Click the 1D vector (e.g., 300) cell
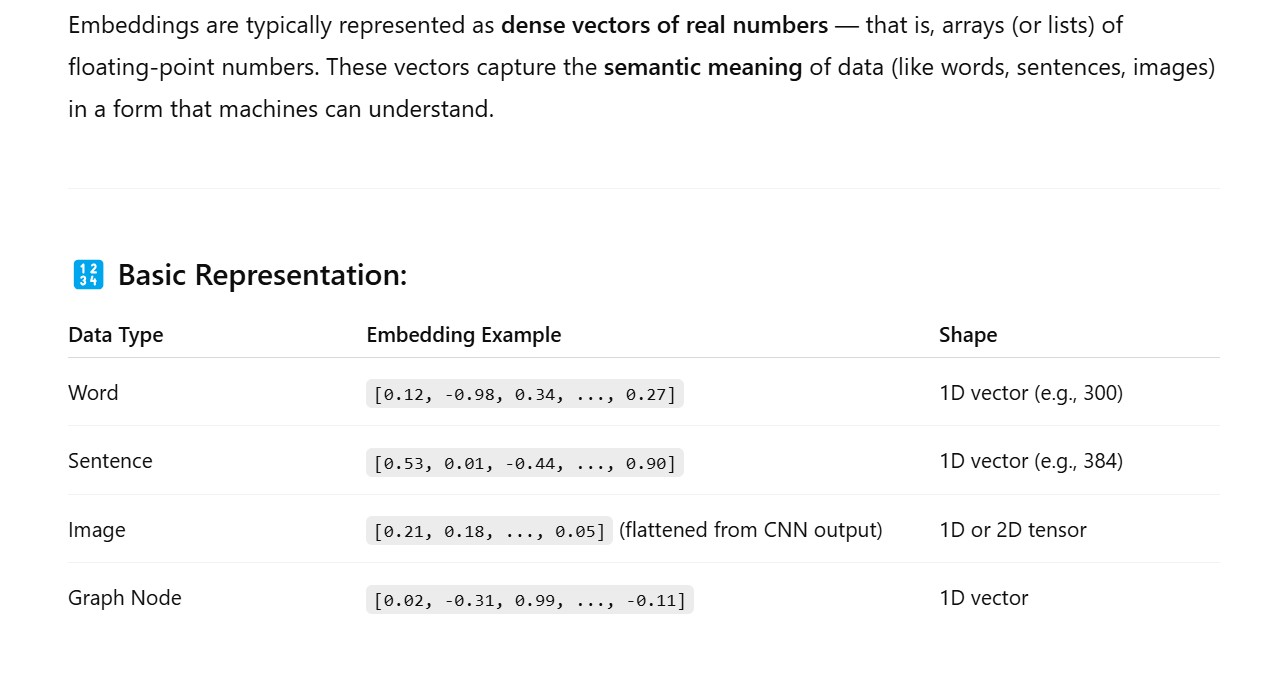Viewport: 1286px width, 687px height. coord(1031,393)
